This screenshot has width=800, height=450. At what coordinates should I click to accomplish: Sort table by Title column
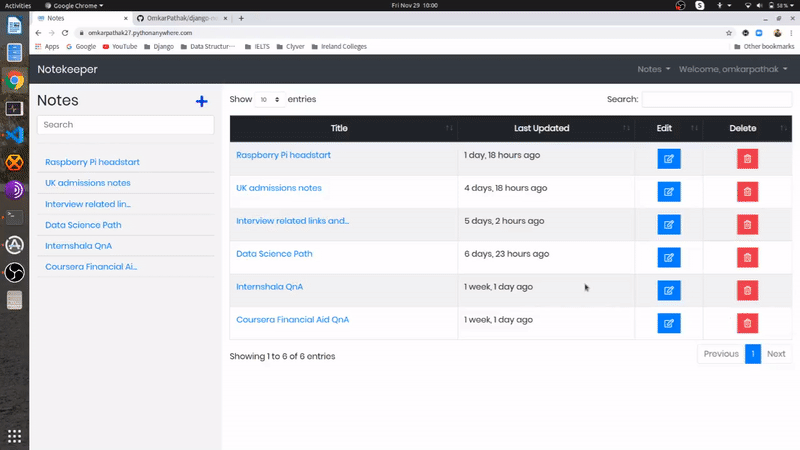point(343,129)
